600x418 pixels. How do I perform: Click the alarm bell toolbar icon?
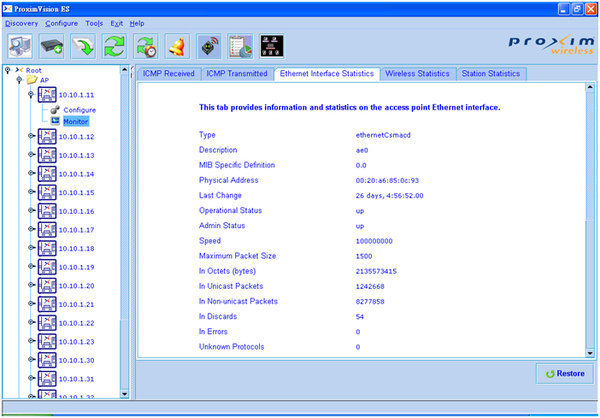click(177, 46)
